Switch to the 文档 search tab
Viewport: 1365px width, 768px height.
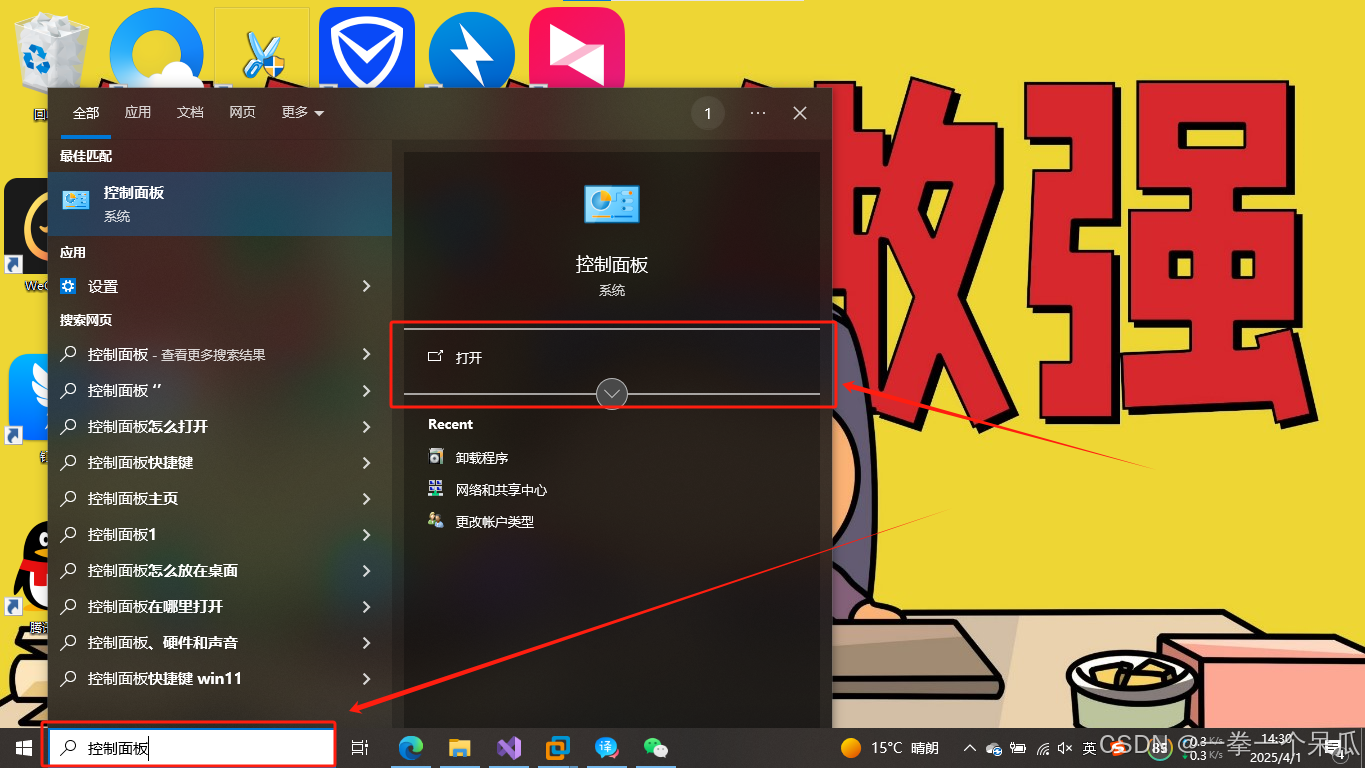tap(190, 113)
